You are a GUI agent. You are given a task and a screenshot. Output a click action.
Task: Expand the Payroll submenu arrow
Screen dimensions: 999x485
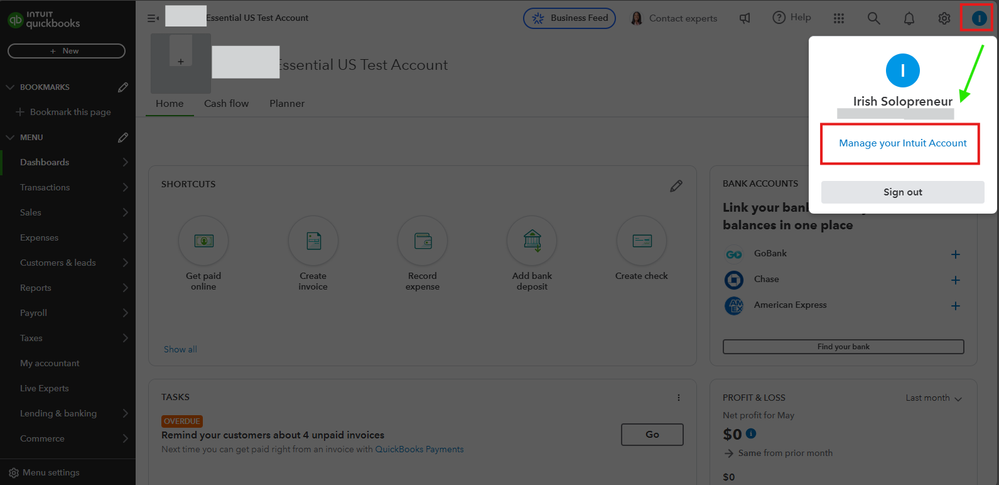coord(125,313)
